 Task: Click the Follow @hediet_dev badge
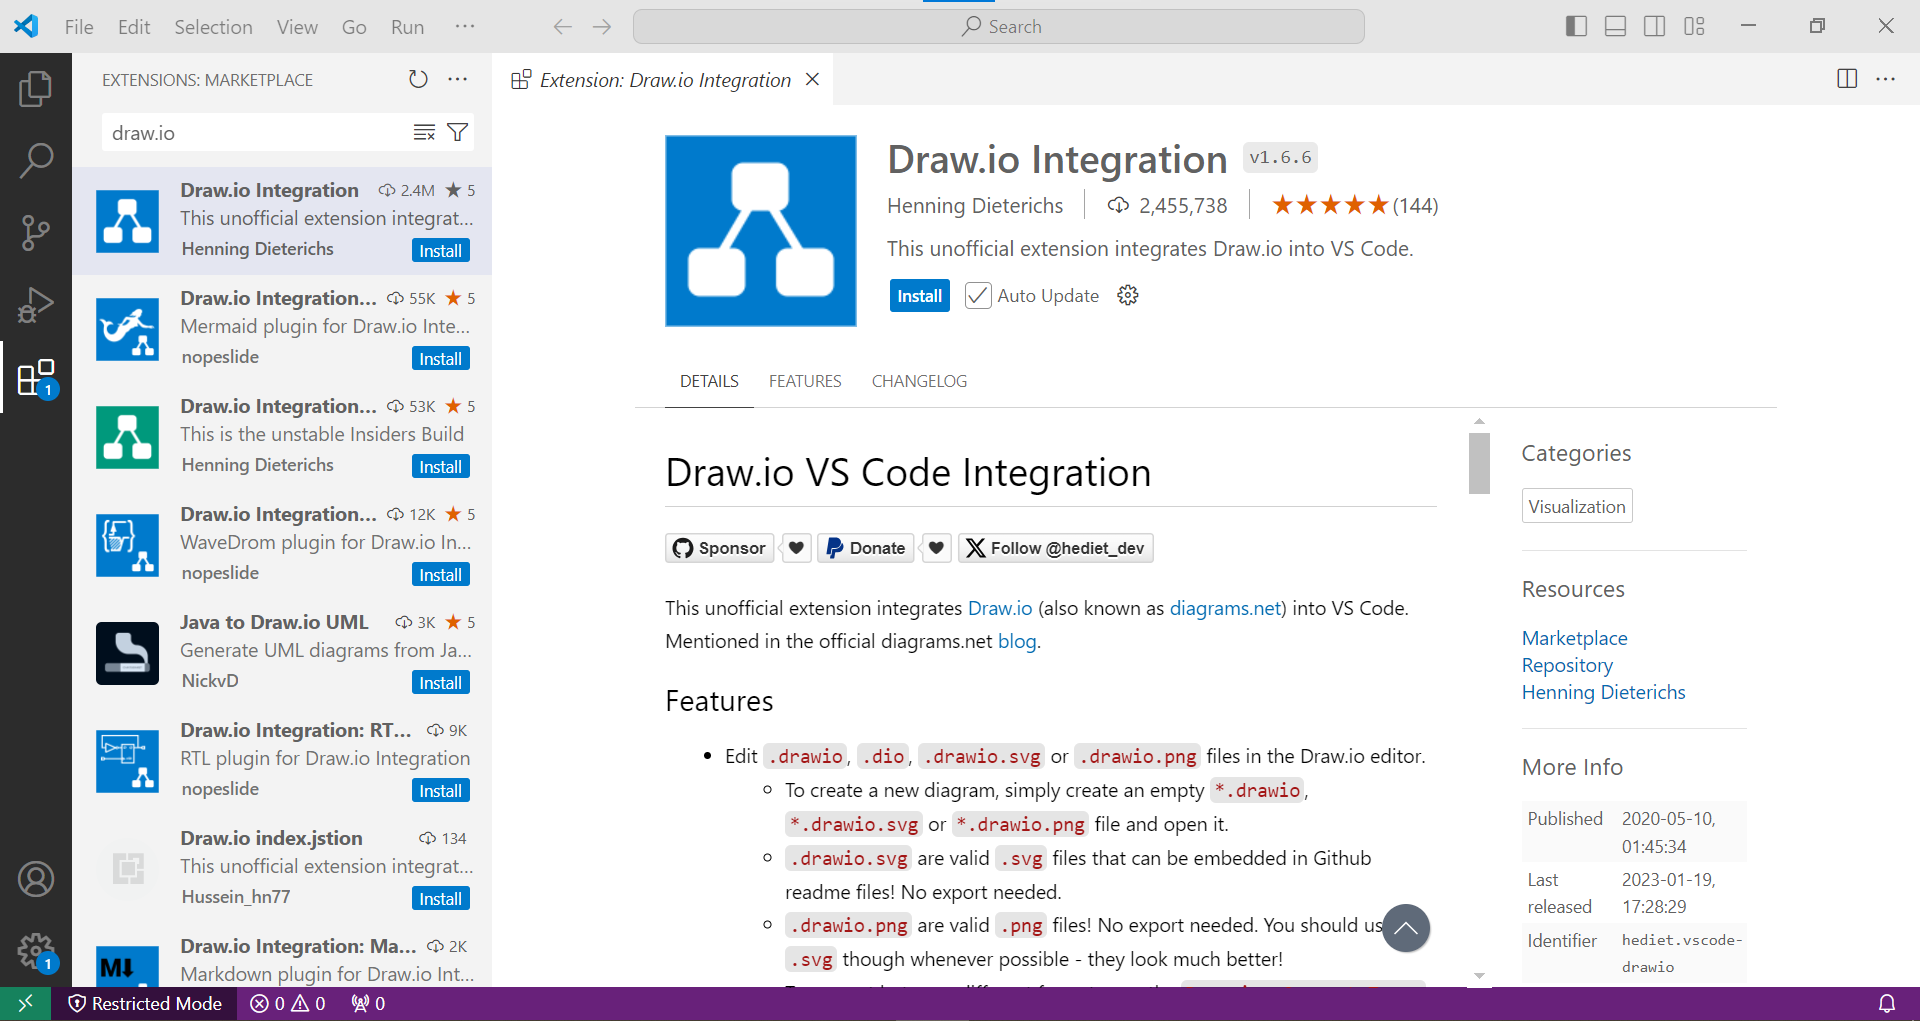tap(1056, 548)
